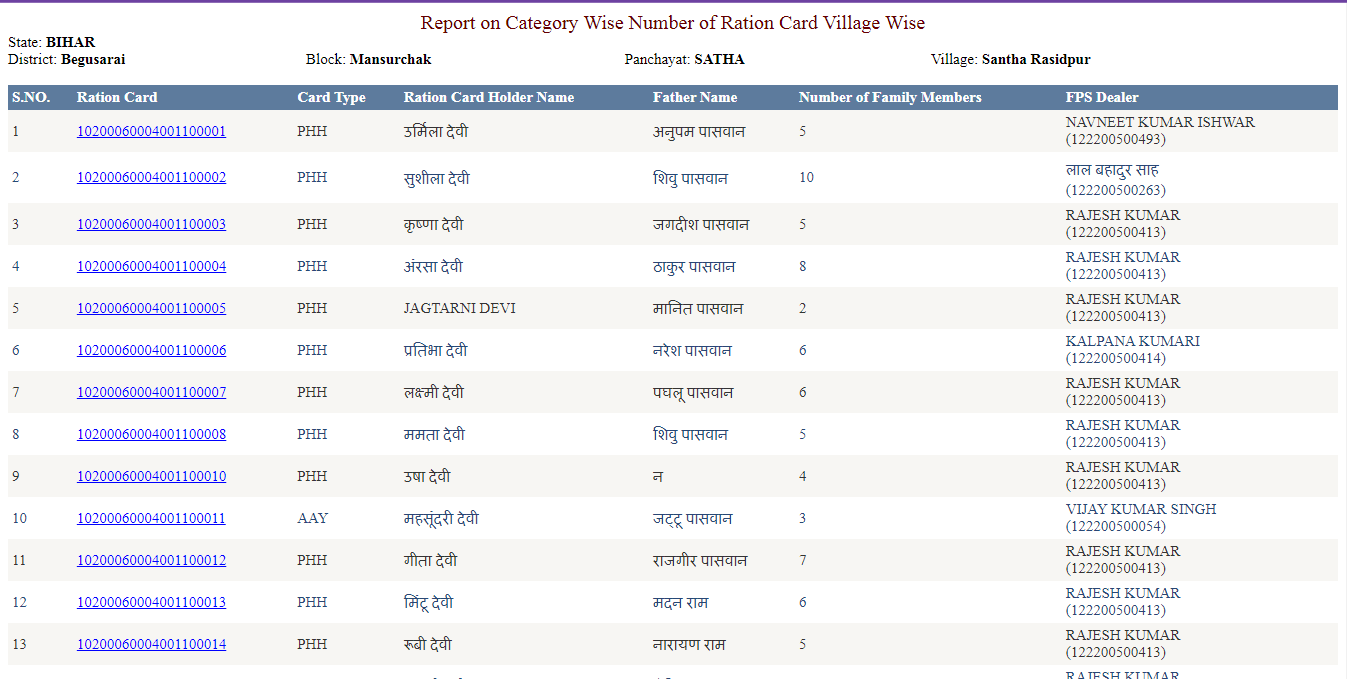Open ration card 10200060004001100013
Image resolution: width=1347 pixels, height=679 pixels.
pyautogui.click(x=151, y=602)
